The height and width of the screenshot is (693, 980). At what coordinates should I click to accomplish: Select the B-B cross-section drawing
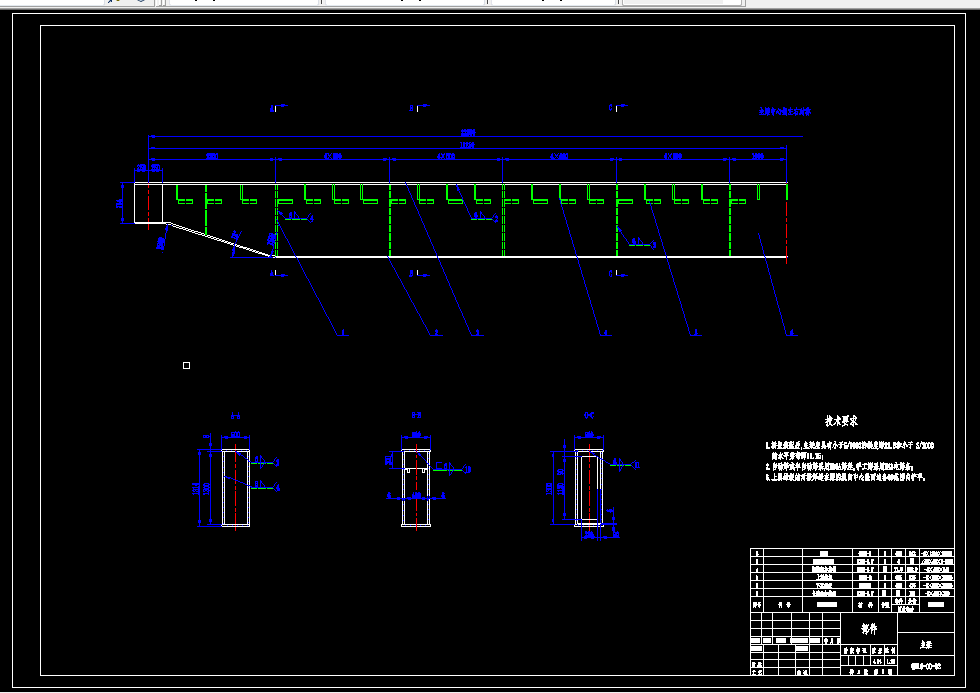[x=416, y=487]
